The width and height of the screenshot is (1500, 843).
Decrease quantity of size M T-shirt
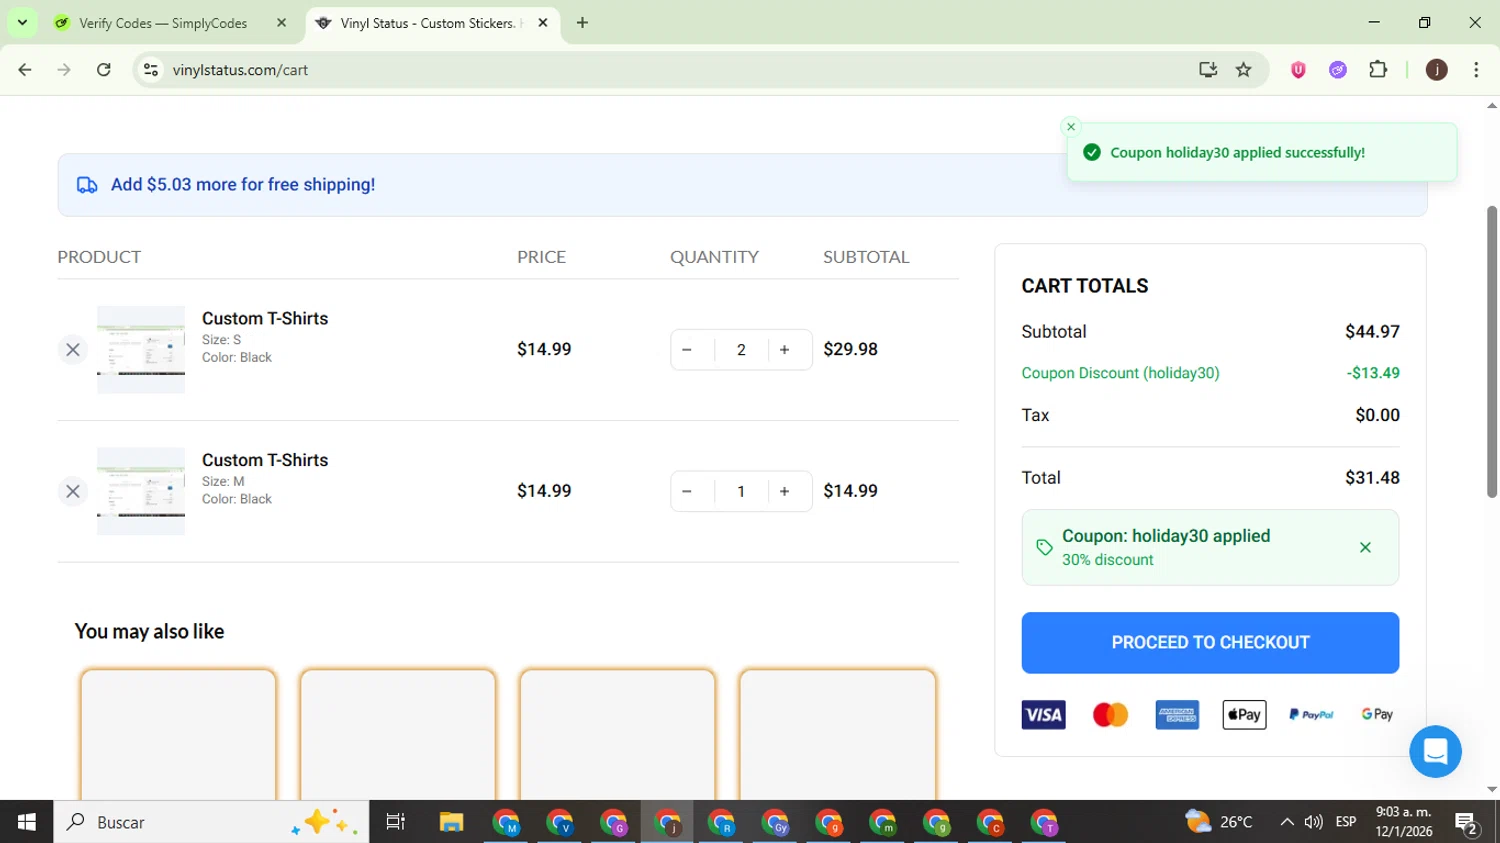(687, 491)
